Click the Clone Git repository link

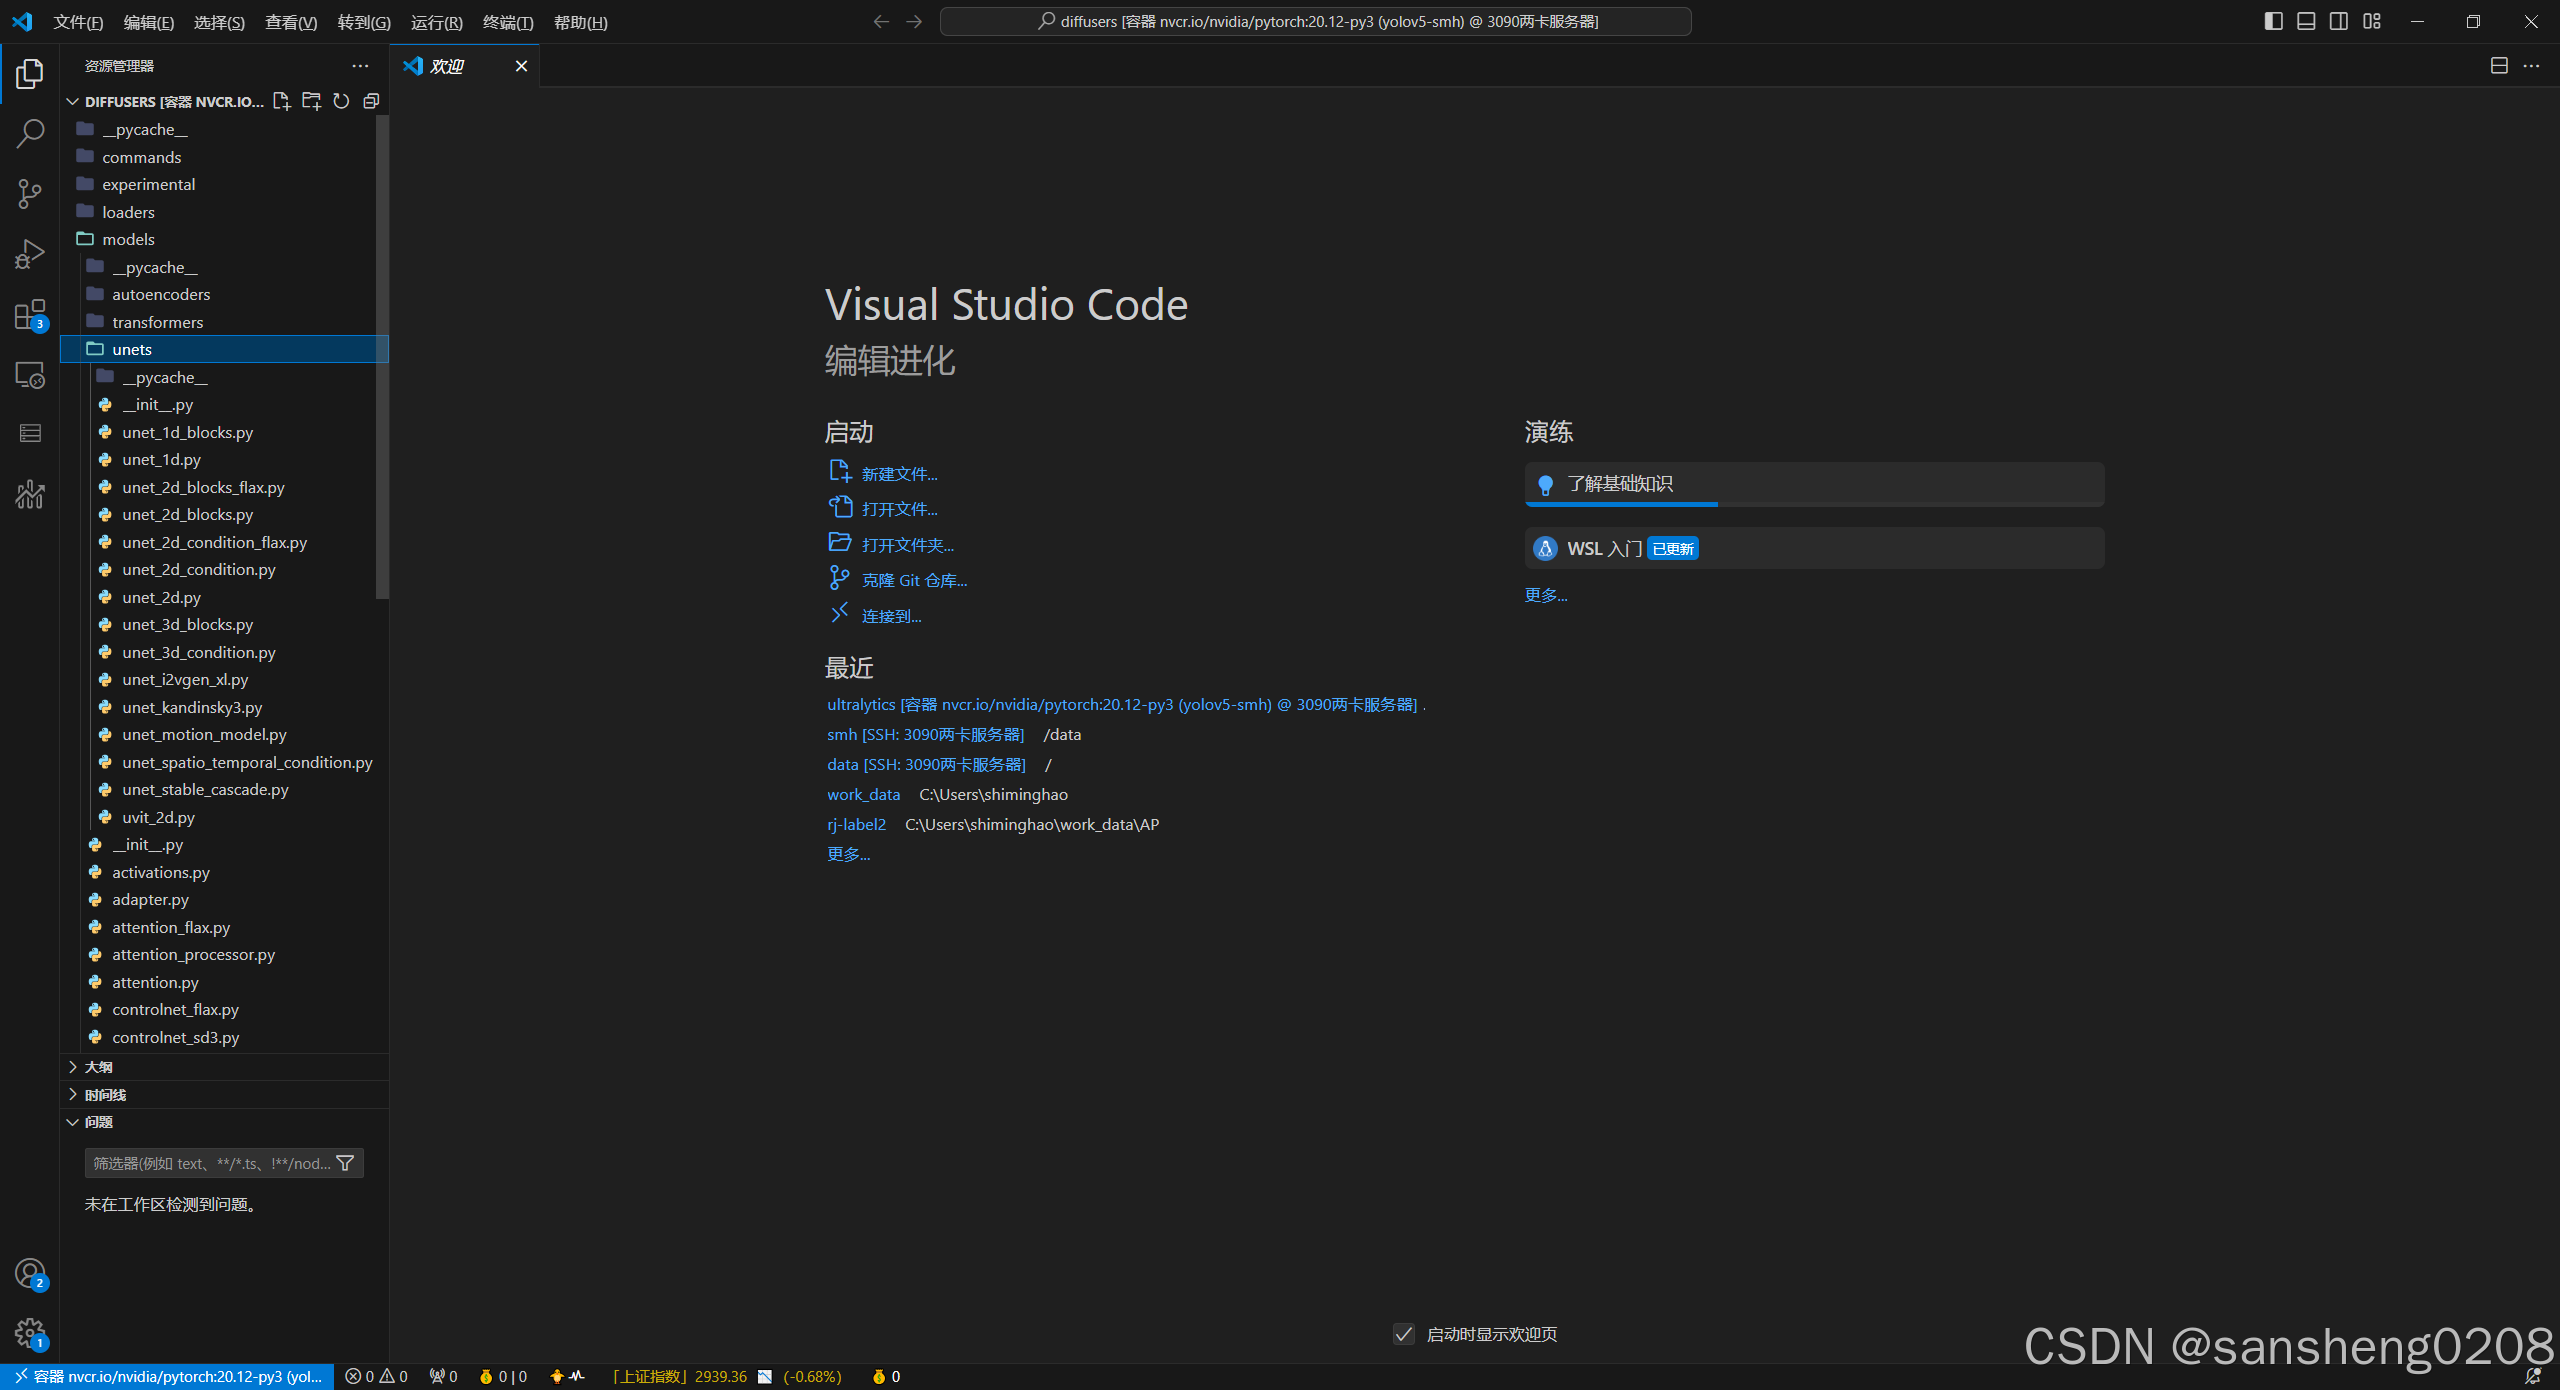point(914,580)
